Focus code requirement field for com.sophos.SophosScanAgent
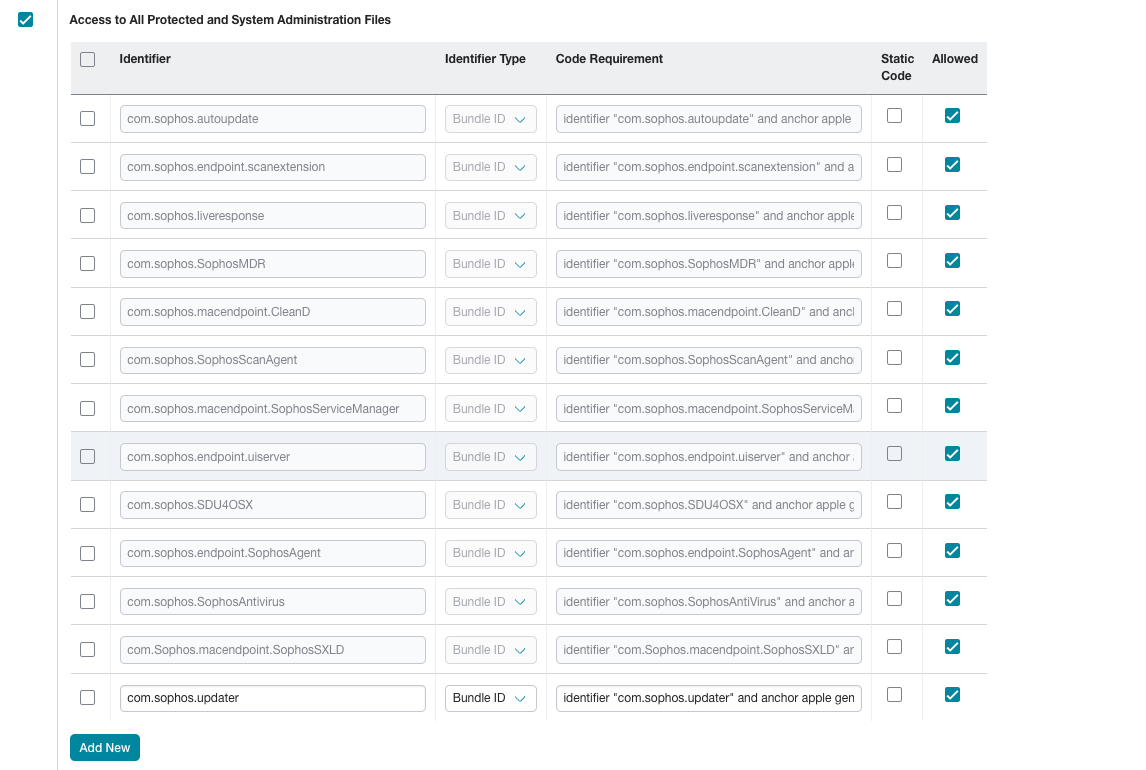 pos(708,360)
